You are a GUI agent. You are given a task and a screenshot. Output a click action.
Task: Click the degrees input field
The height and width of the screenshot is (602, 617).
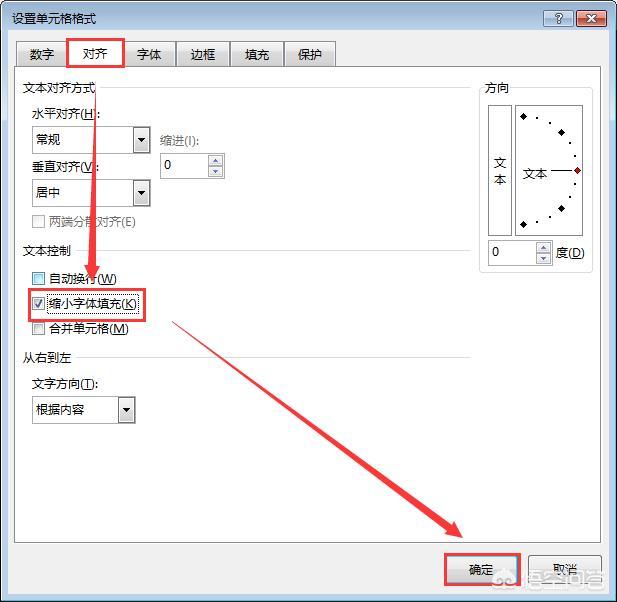point(512,253)
